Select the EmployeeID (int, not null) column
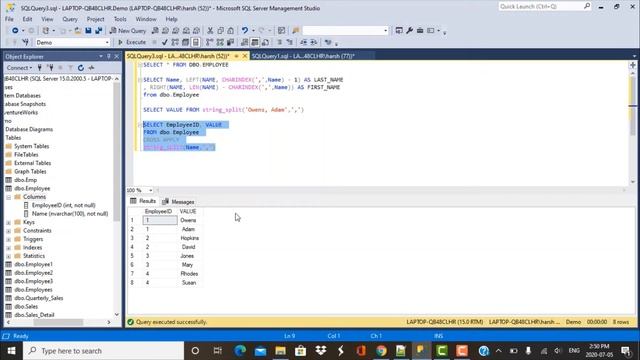Viewport: 640px width, 360px height. 63,205
